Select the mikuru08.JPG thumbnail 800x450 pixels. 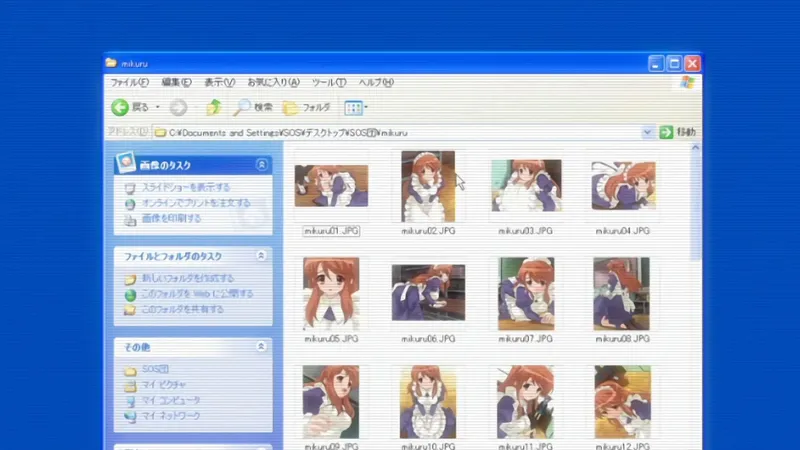tap(621, 293)
